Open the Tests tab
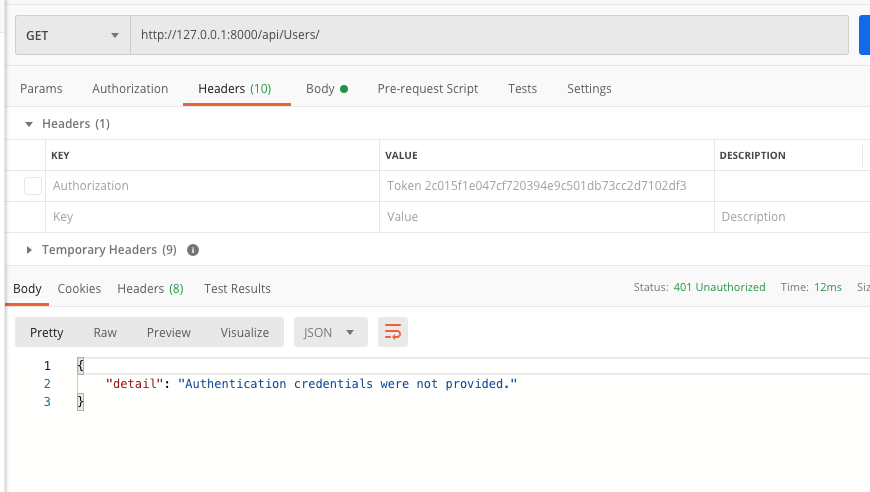The width and height of the screenshot is (870, 492). coord(523,89)
